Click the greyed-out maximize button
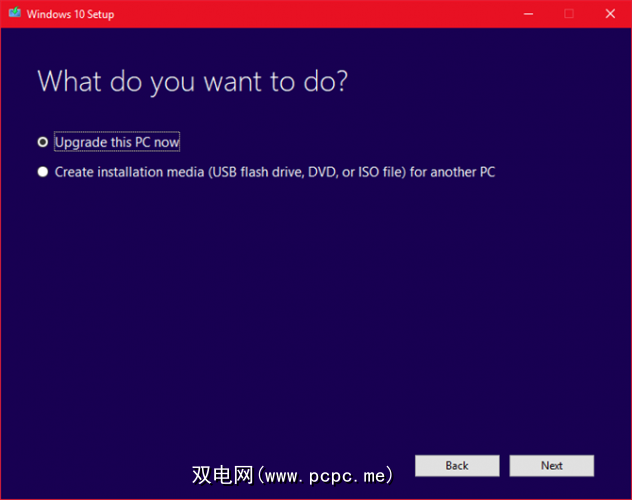This screenshot has width=632, height=500. (x=569, y=14)
